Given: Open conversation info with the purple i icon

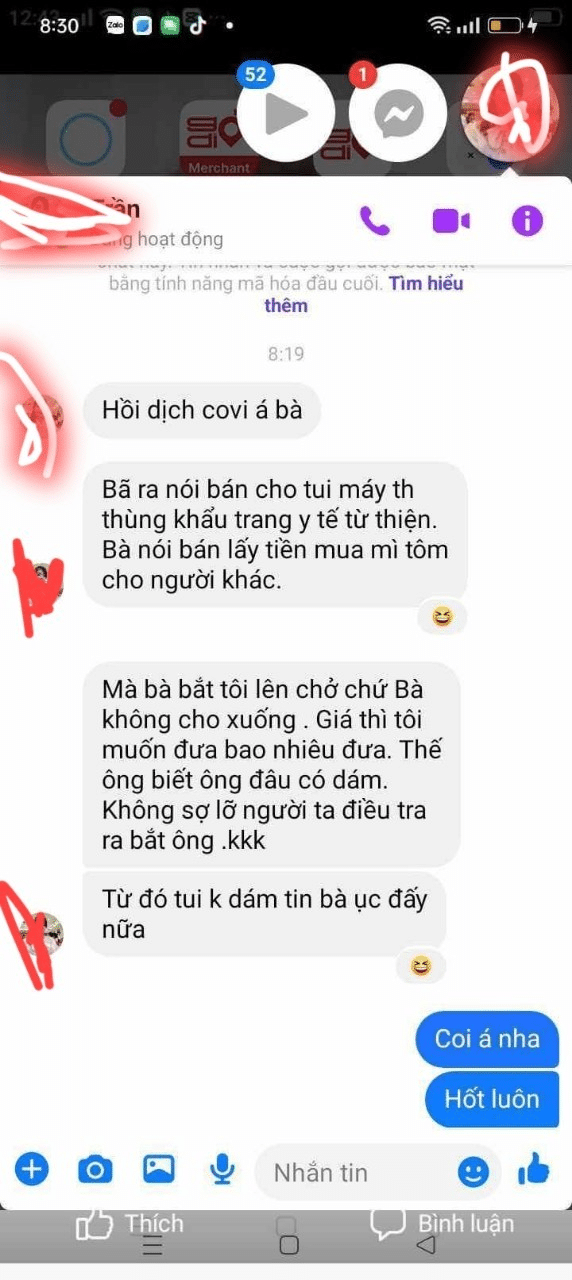Looking at the screenshot, I should [x=527, y=220].
